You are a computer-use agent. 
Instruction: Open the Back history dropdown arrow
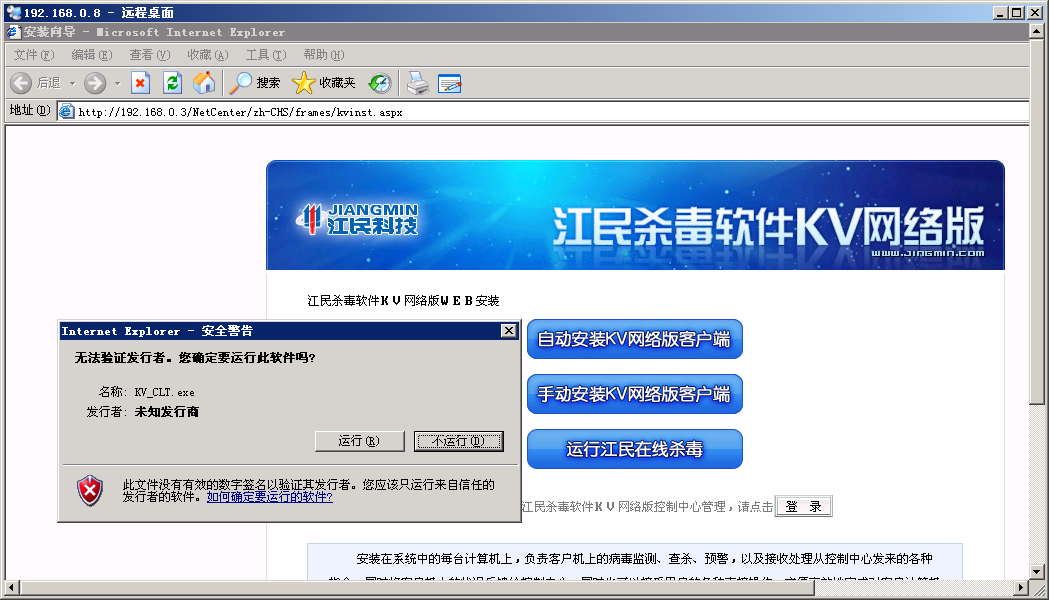coord(72,84)
